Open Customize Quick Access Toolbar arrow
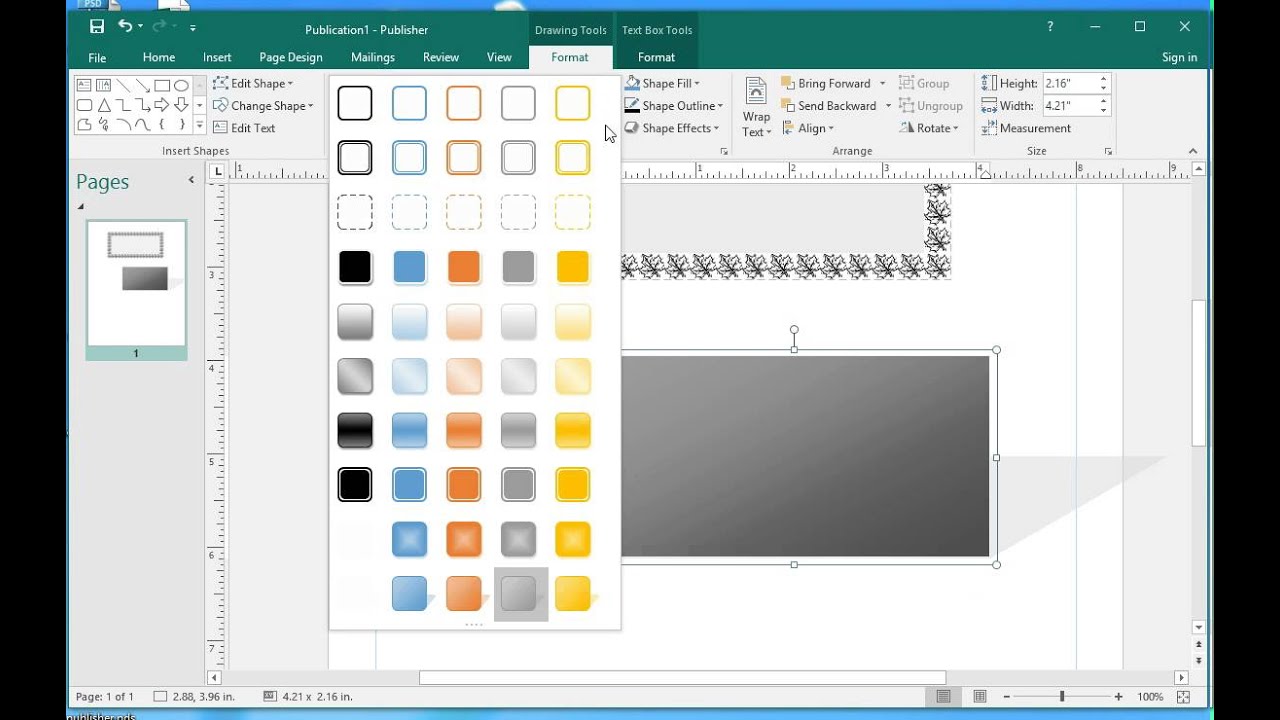Screen dimensions: 1280x720 click(x=193, y=28)
